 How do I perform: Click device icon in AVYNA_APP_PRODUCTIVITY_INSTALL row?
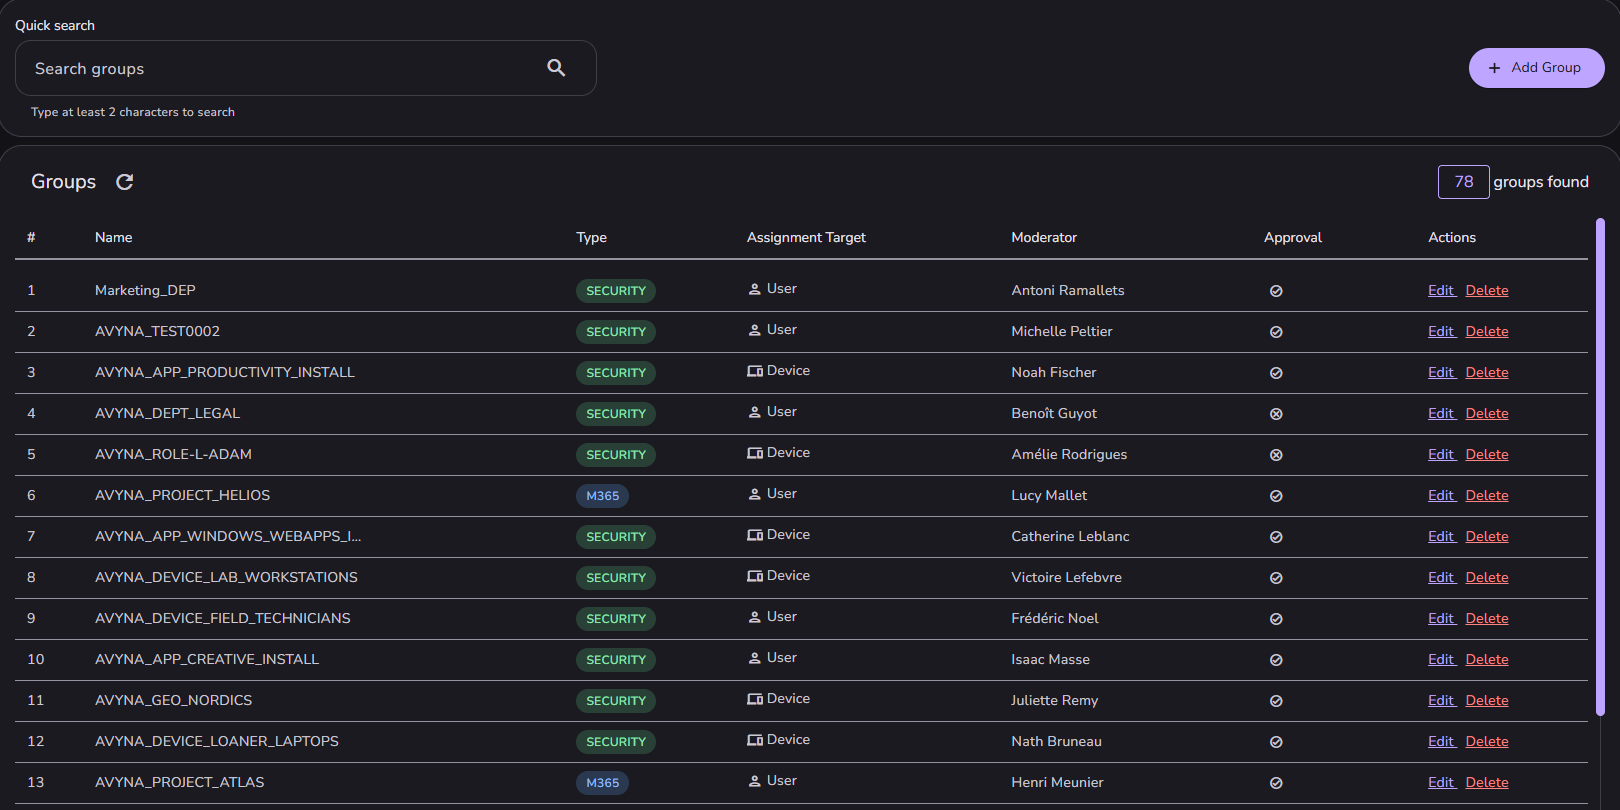click(755, 371)
